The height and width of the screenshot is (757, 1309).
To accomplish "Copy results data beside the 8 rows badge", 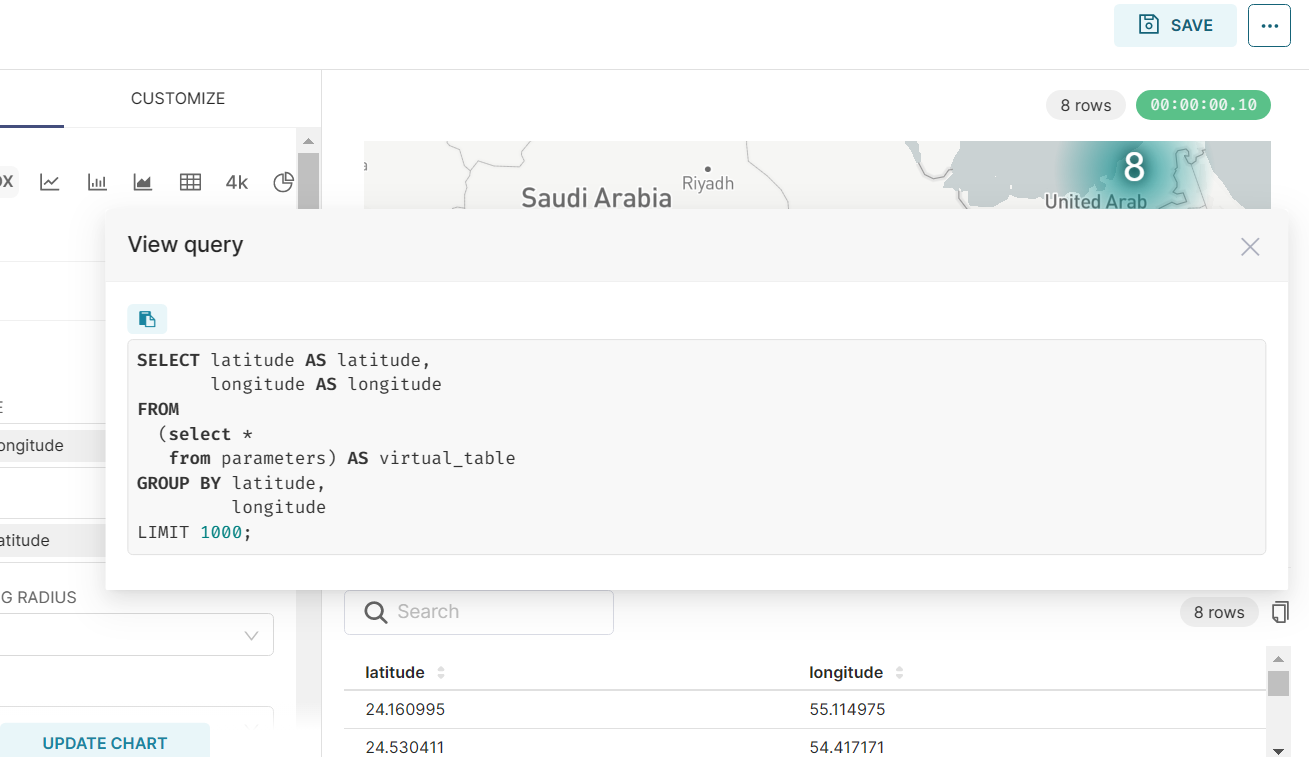I will 1279,611.
